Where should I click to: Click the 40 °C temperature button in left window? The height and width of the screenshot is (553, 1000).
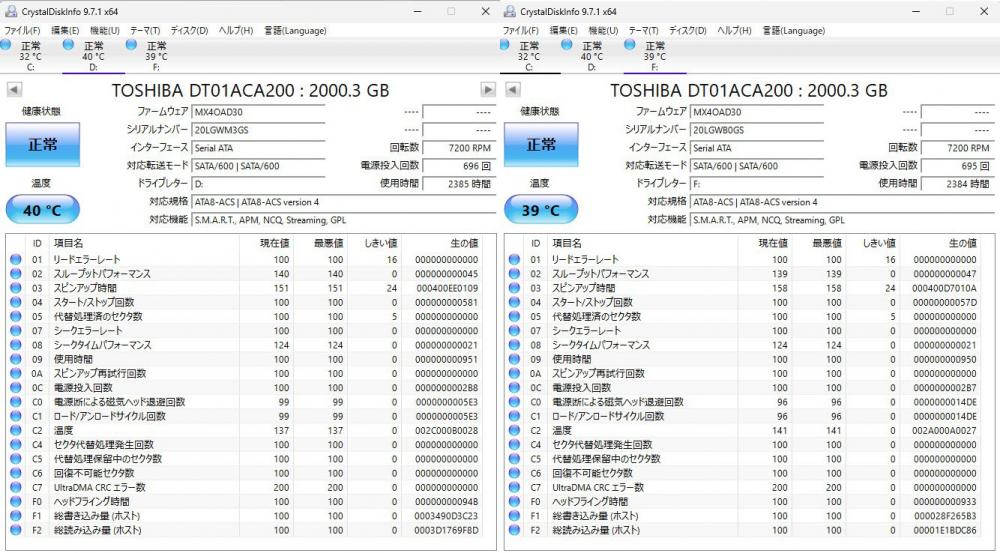point(43,210)
